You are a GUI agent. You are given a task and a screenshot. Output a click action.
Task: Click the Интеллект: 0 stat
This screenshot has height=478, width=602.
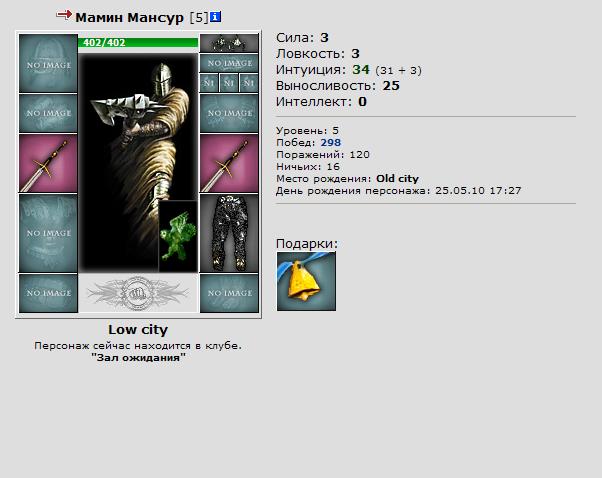pos(321,102)
